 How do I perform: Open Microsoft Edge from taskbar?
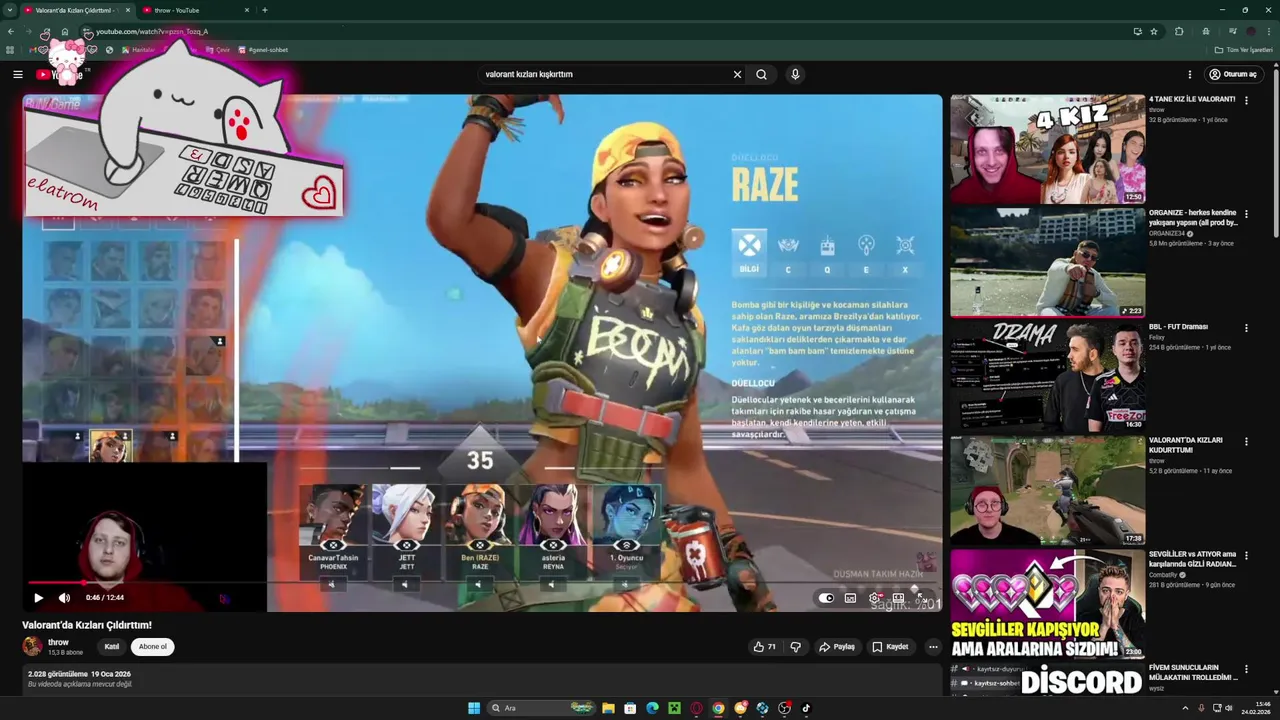[652, 708]
